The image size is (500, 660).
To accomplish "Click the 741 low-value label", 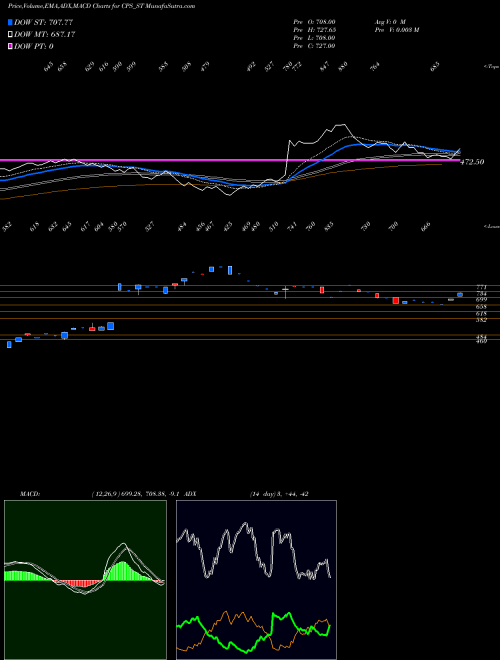I will coord(292,227).
